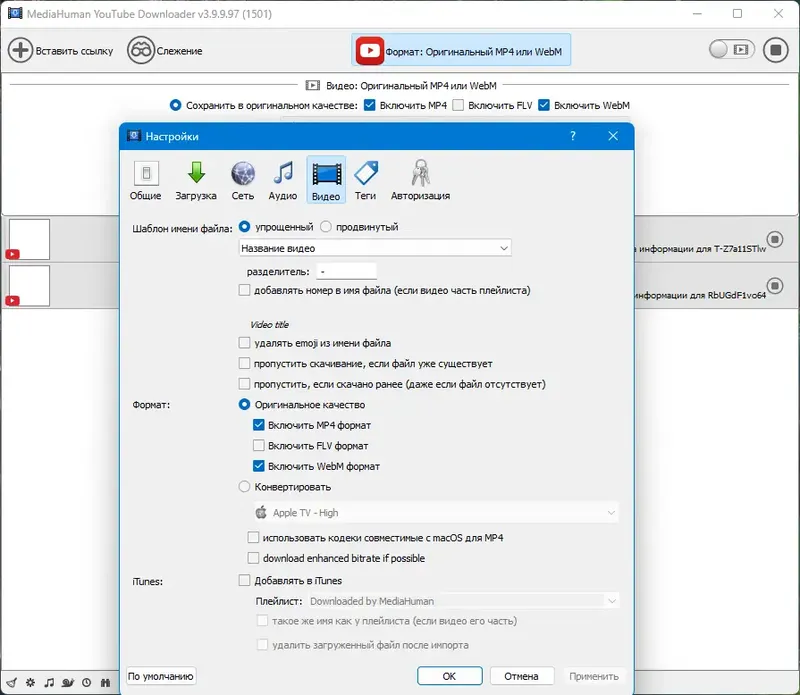Click the Применить button

[x=593, y=676]
